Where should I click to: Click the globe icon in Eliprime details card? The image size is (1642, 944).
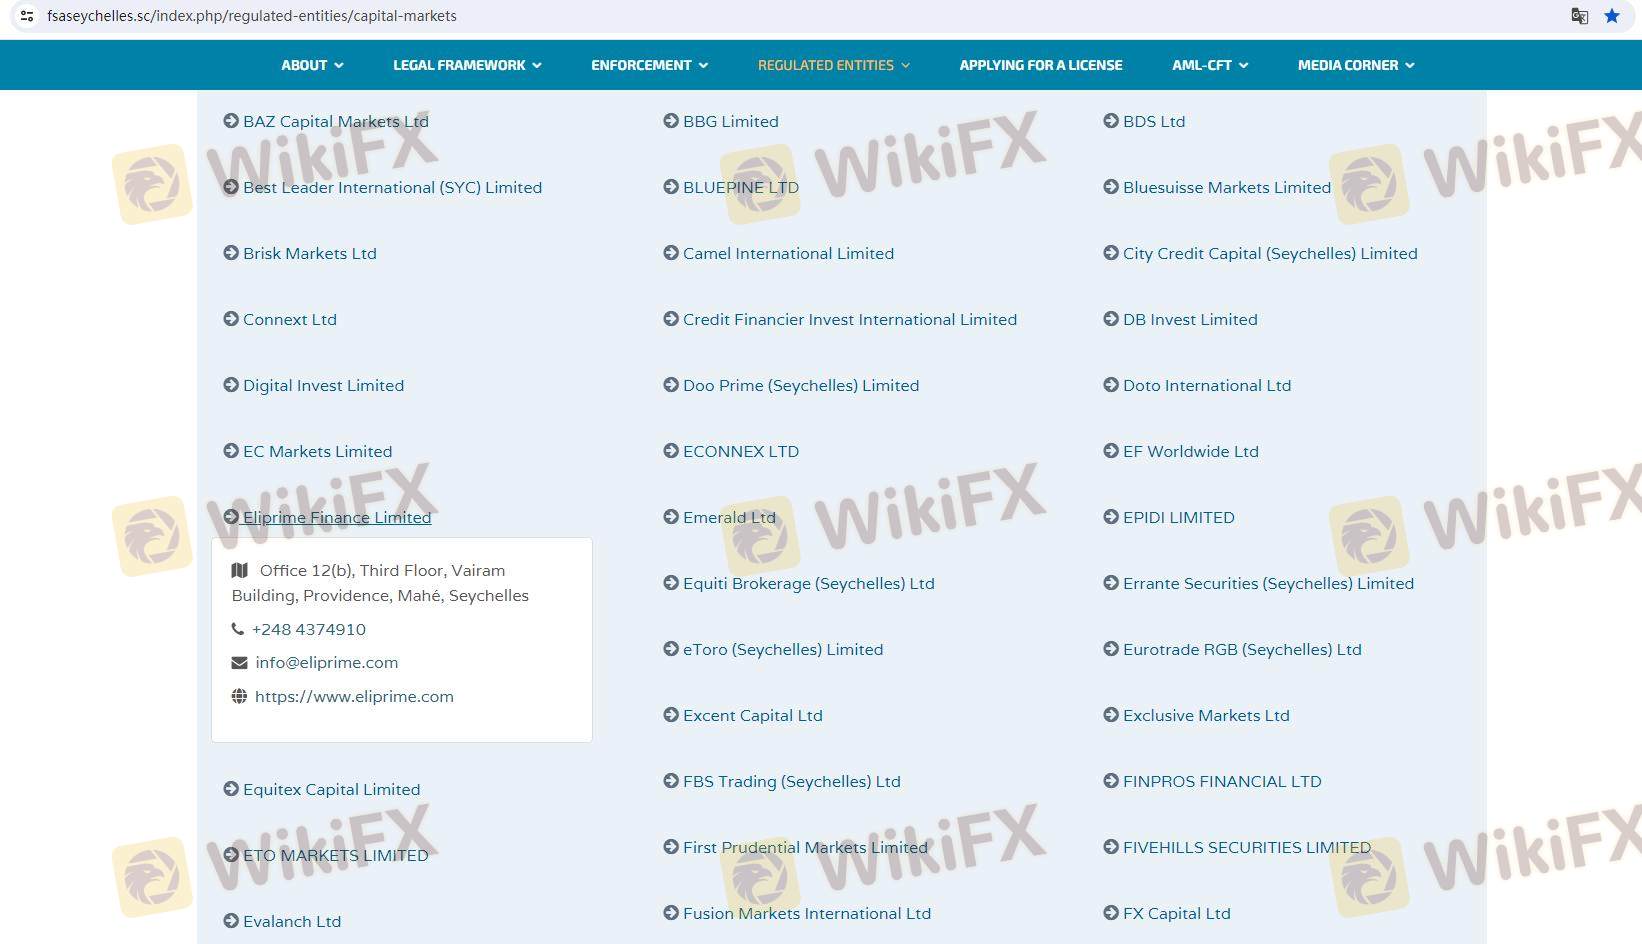click(x=239, y=696)
